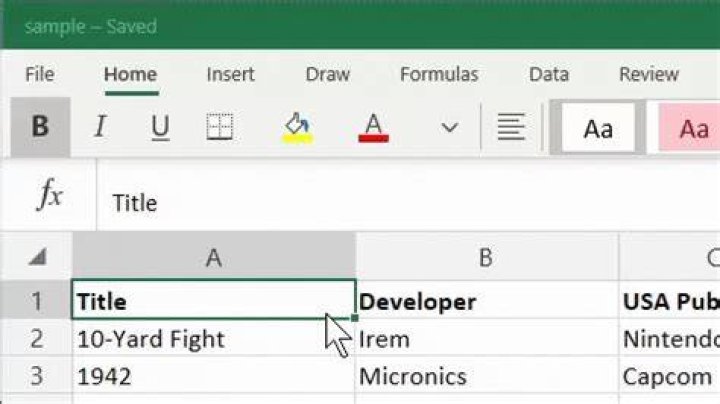Open the text alignment tool

[x=511, y=127]
